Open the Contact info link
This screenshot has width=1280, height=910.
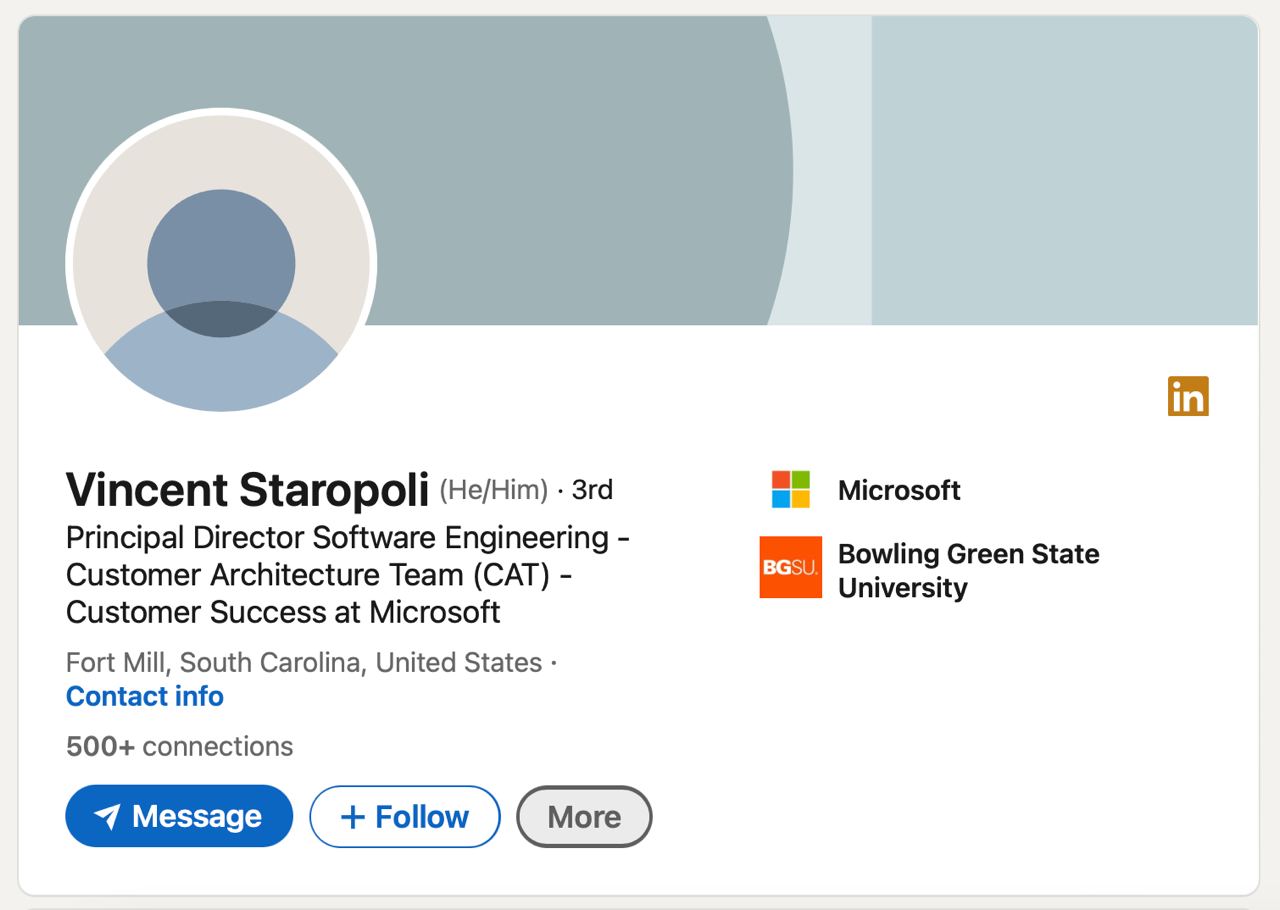pos(145,696)
